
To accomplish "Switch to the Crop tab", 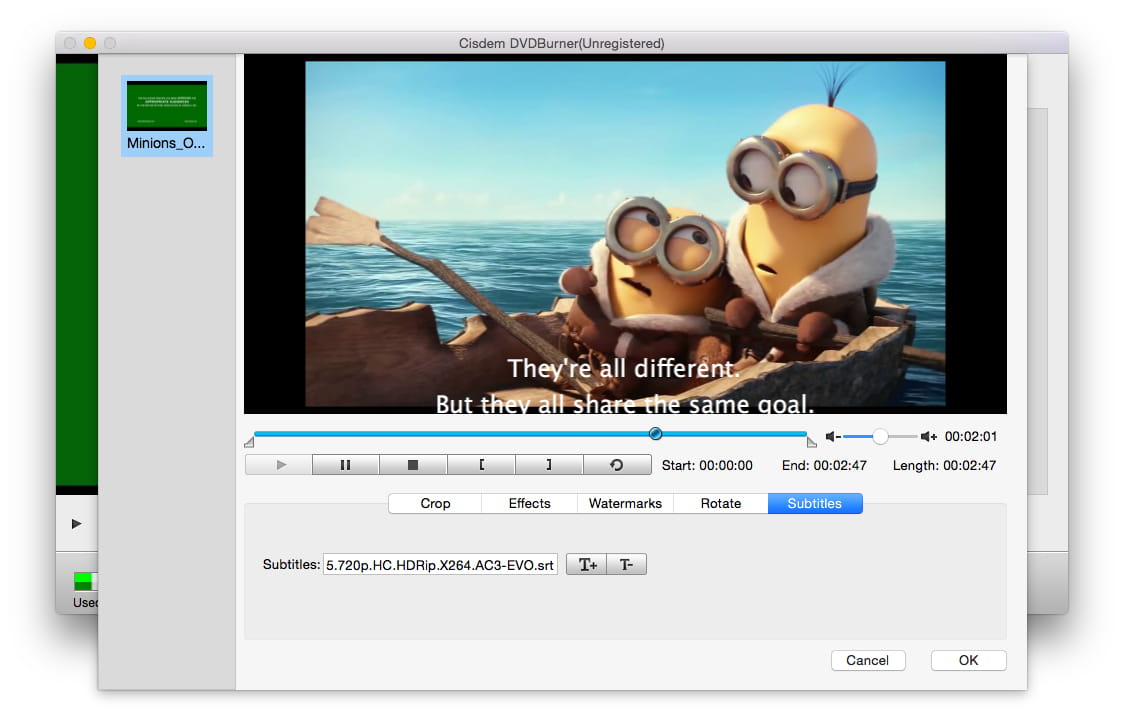I will click(x=435, y=504).
